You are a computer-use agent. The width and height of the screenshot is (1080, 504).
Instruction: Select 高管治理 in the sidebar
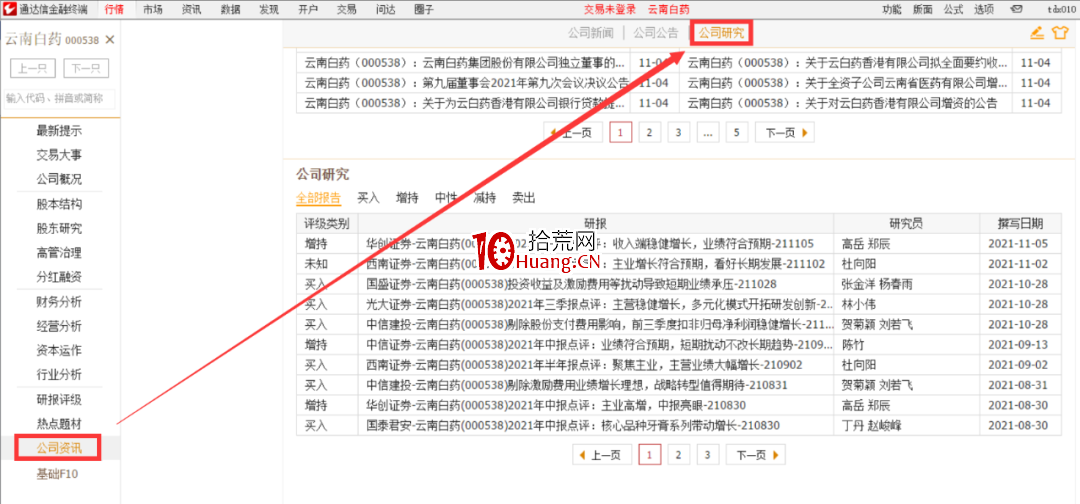[x=59, y=253]
